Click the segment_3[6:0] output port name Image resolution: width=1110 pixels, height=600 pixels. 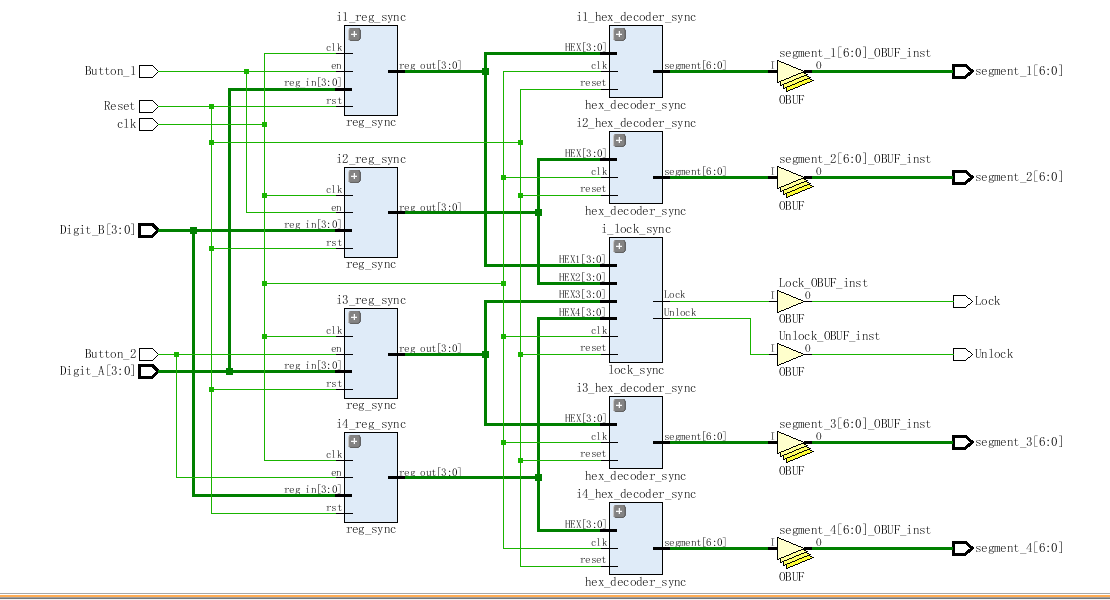(x=1019, y=442)
